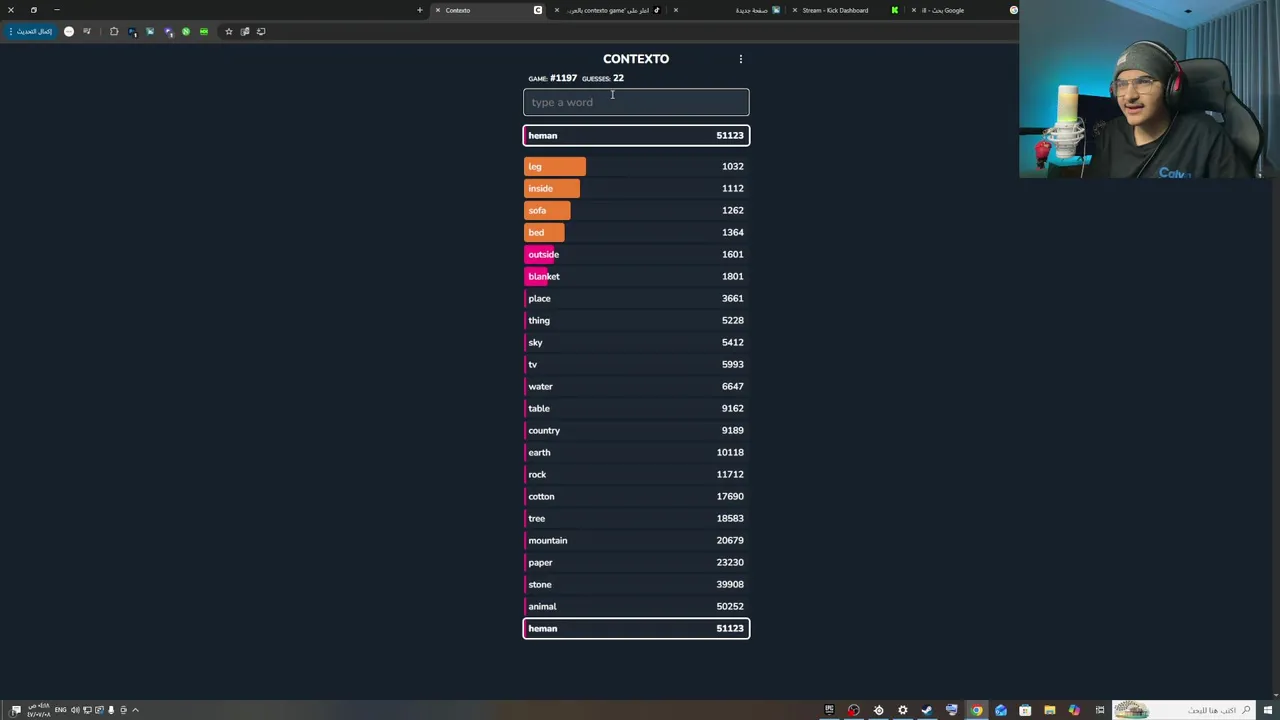This screenshot has width=1280, height=720.
Task: Select the 'mountain' guess row
Action: tap(636, 540)
